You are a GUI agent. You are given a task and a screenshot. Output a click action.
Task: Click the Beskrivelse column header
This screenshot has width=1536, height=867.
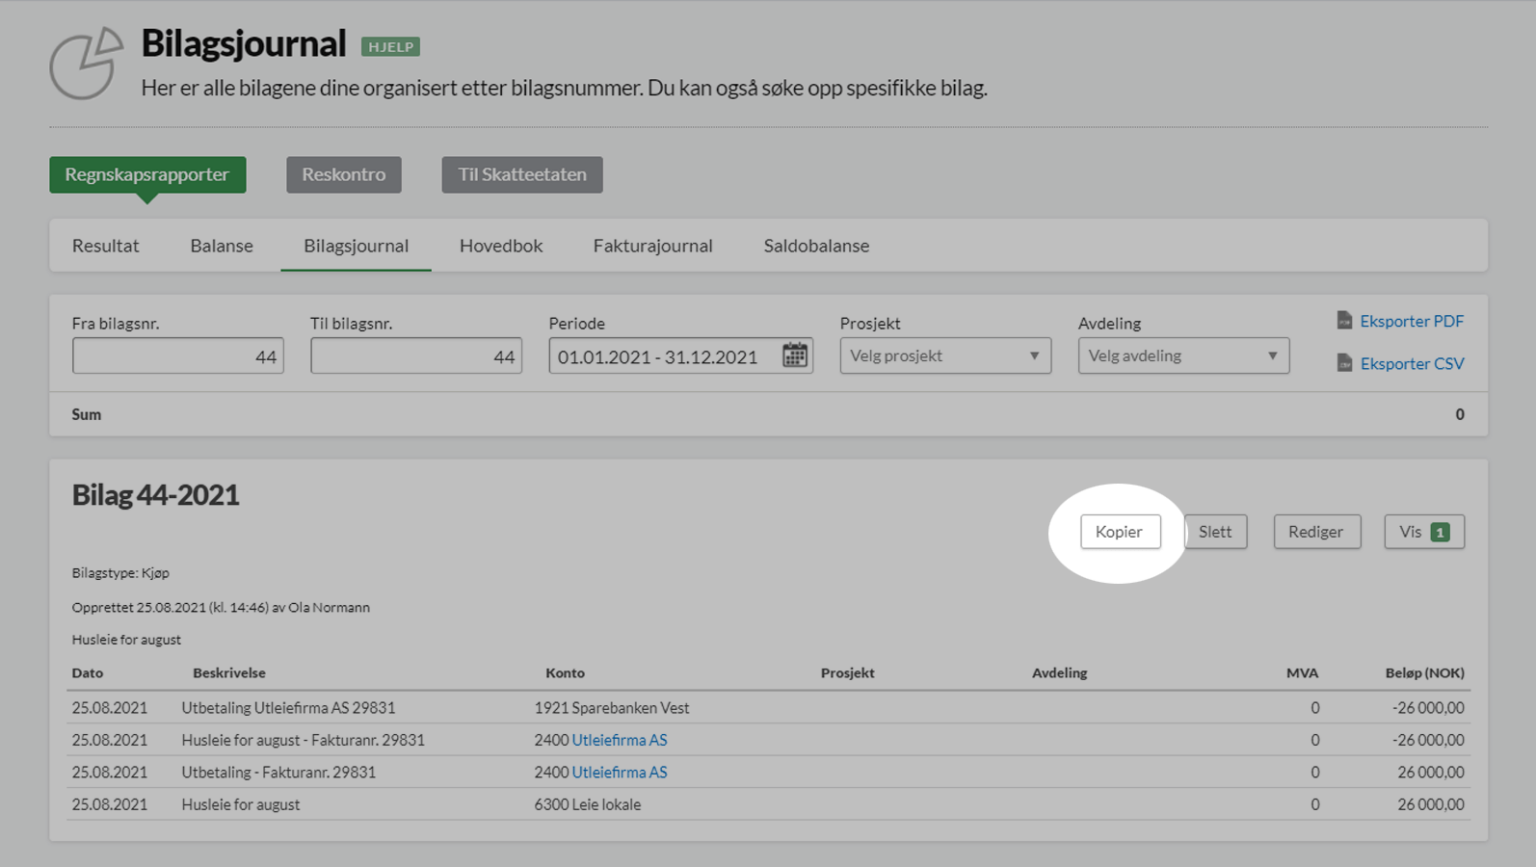coord(229,673)
